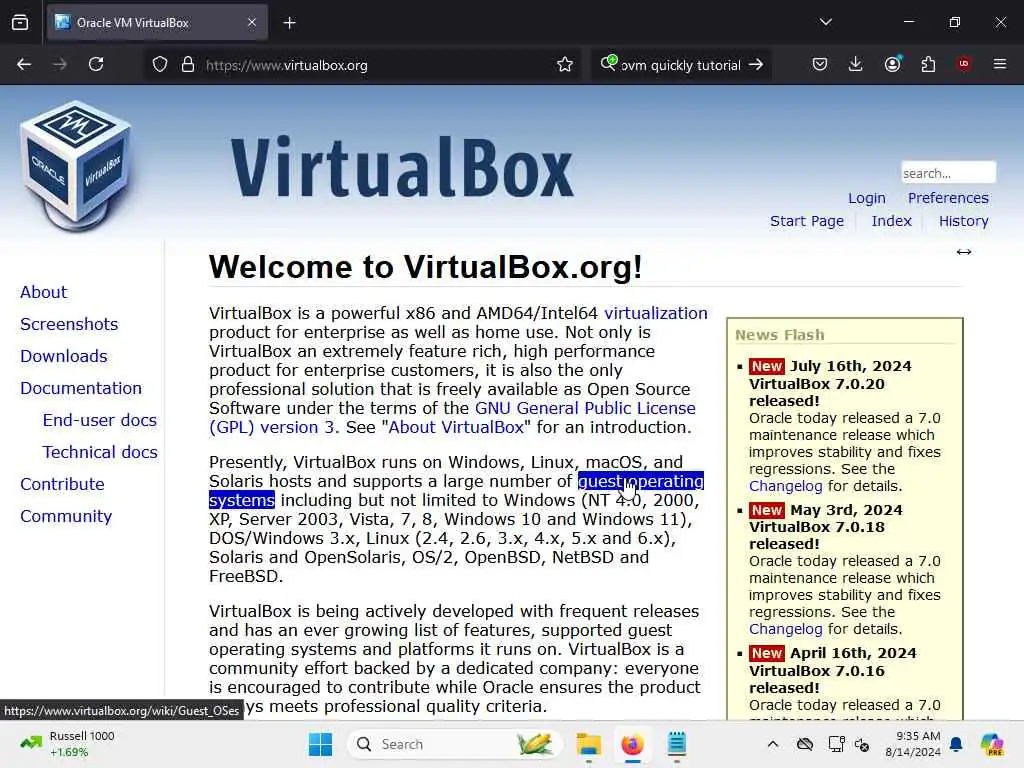
Task: Open the 9:35 AM clock and date
Action: [x=912, y=744]
